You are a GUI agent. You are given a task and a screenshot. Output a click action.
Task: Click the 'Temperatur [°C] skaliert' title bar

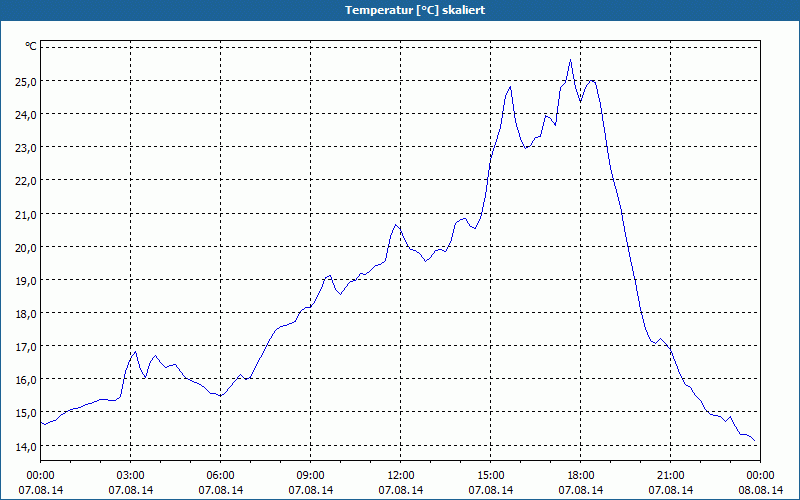pos(400,10)
